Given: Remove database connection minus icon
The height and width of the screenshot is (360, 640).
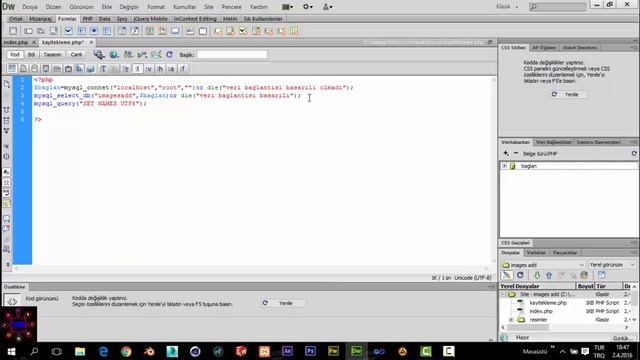Looking at the screenshot, I should click(x=516, y=153).
